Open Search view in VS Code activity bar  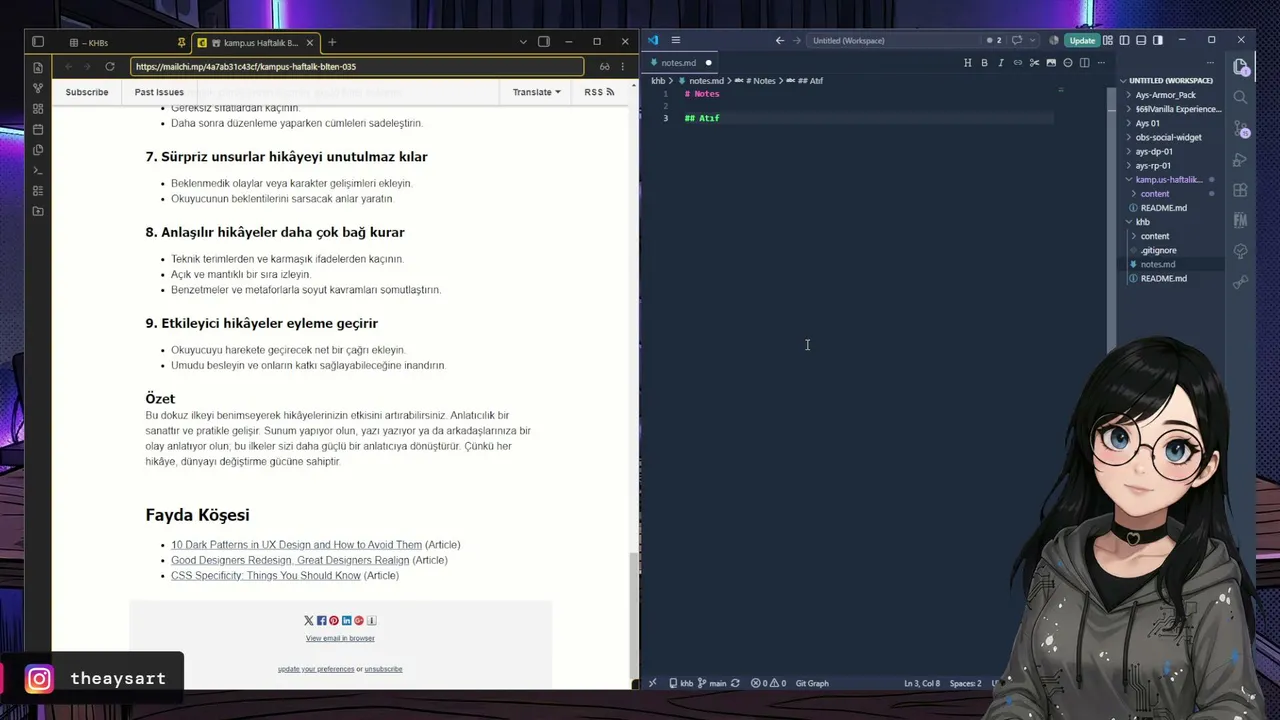point(1241,97)
